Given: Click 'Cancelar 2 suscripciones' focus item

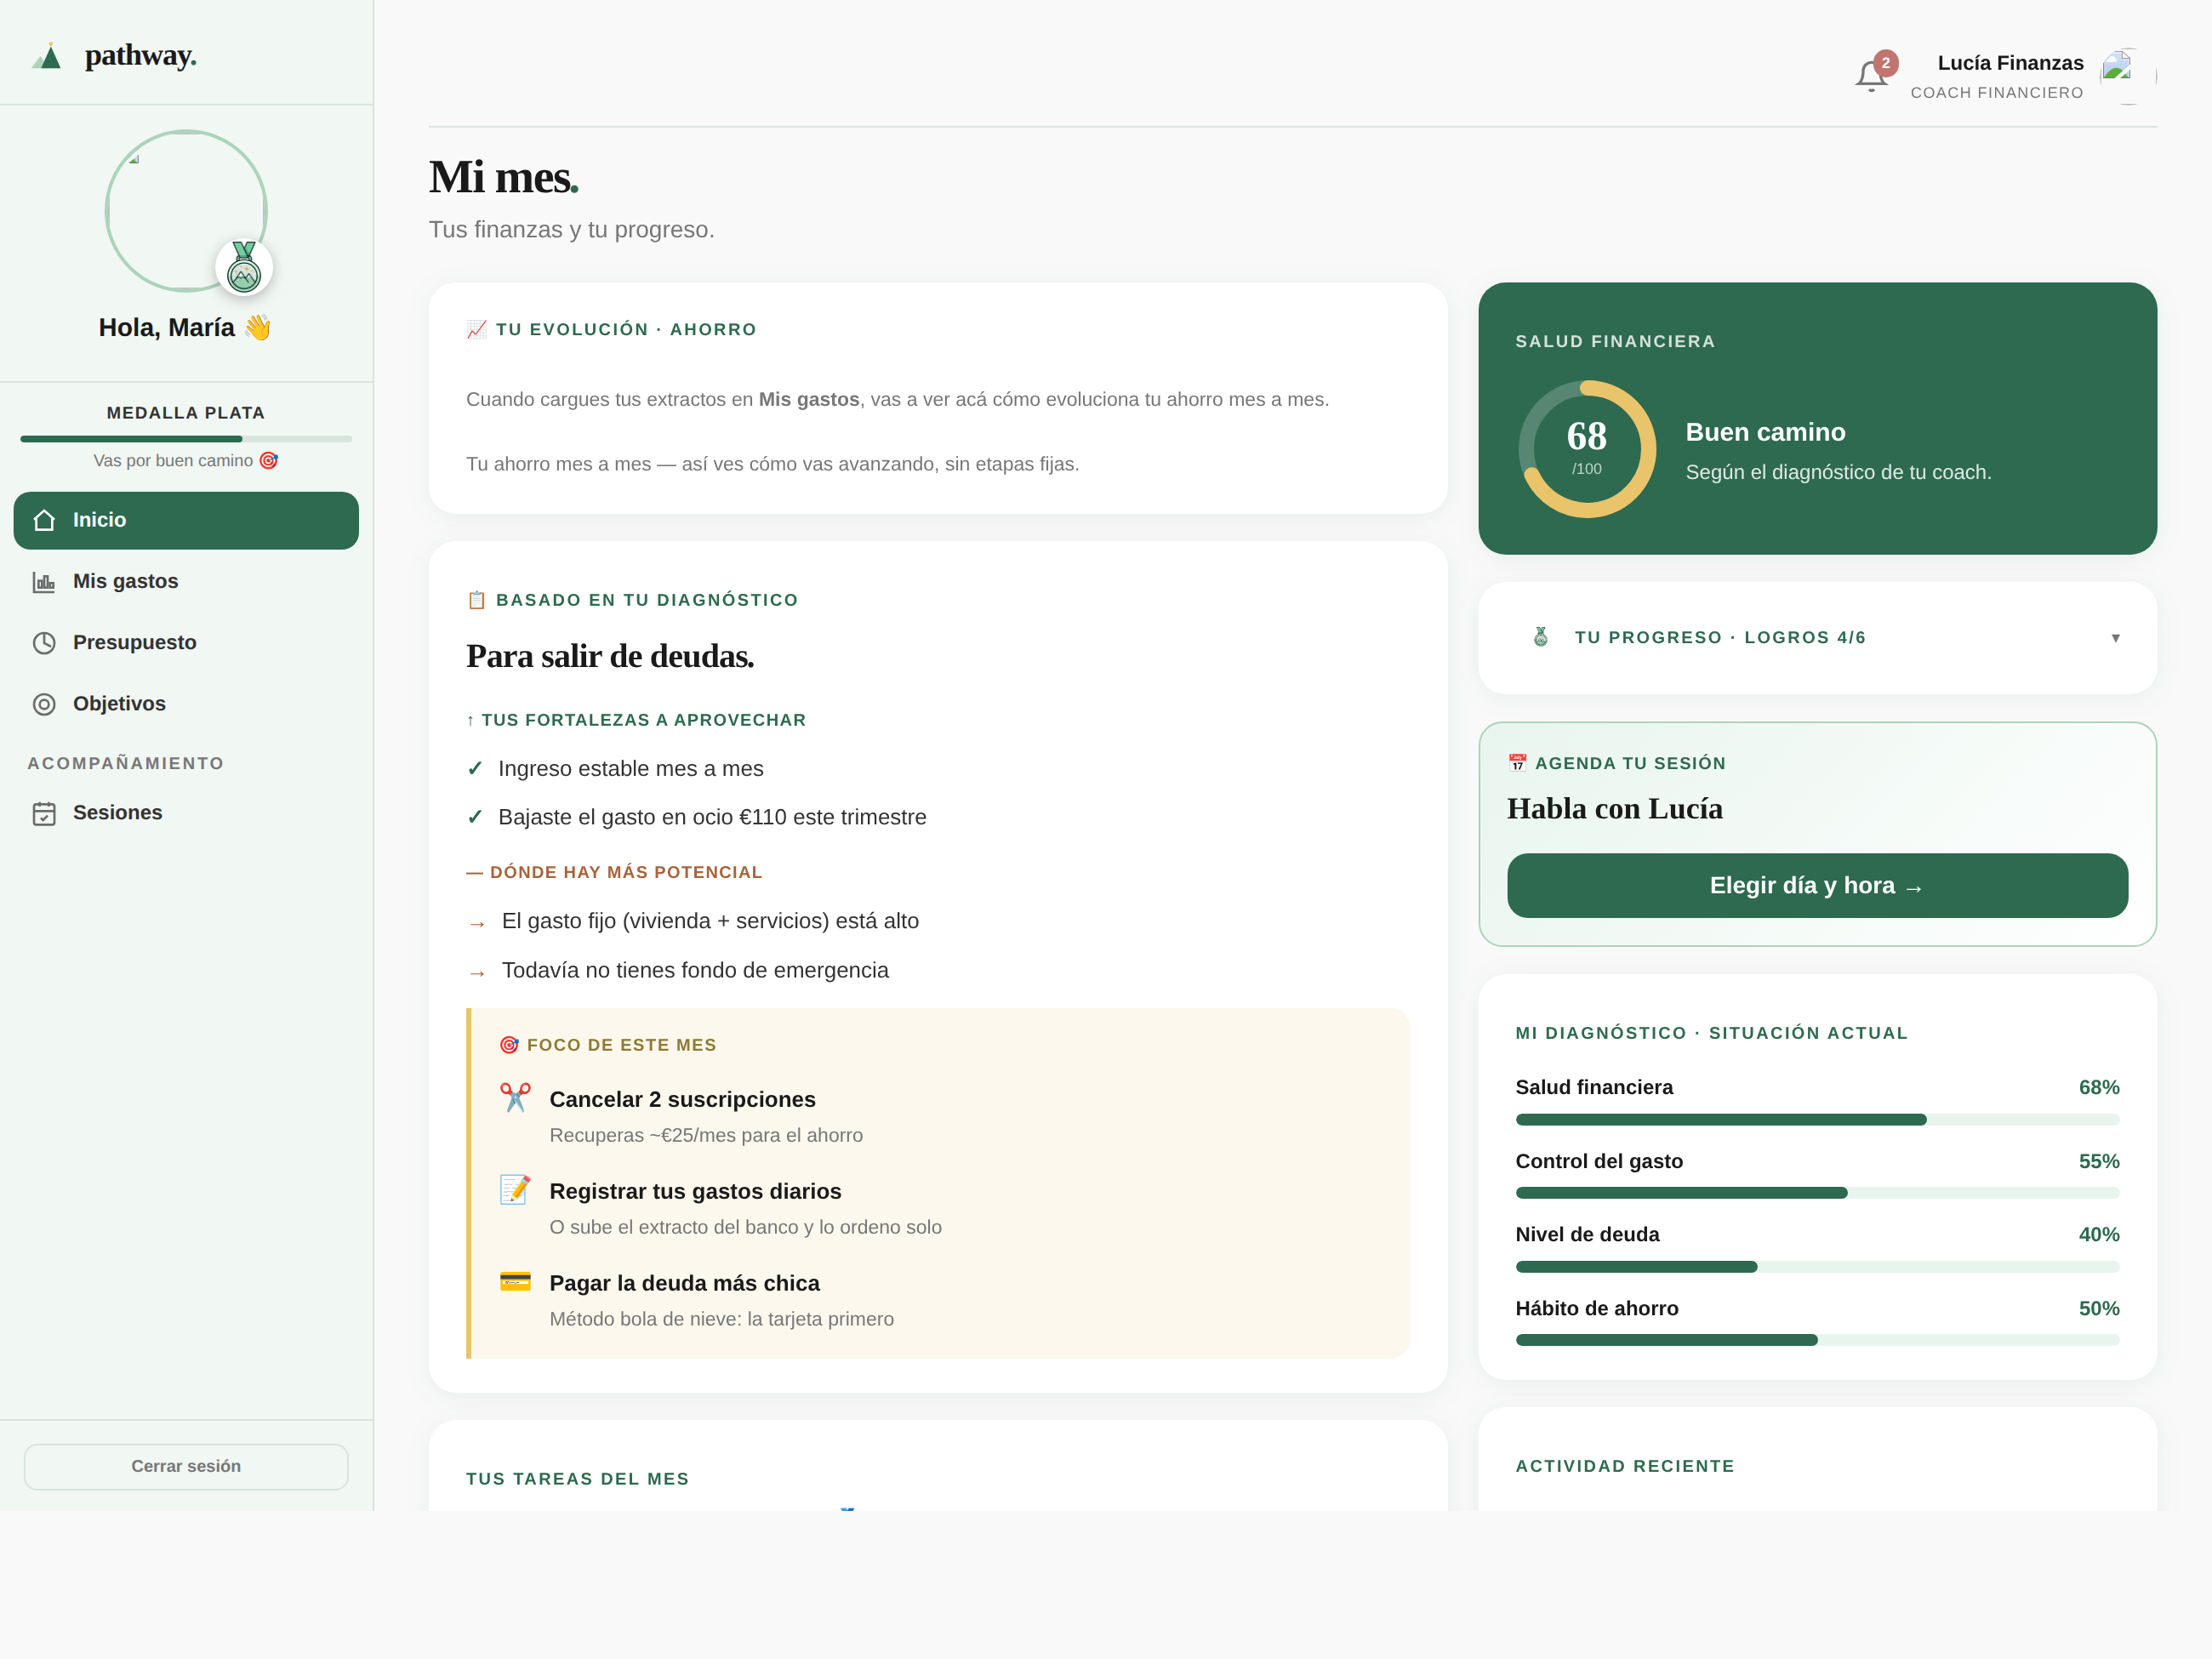Looking at the screenshot, I should pos(682,1100).
